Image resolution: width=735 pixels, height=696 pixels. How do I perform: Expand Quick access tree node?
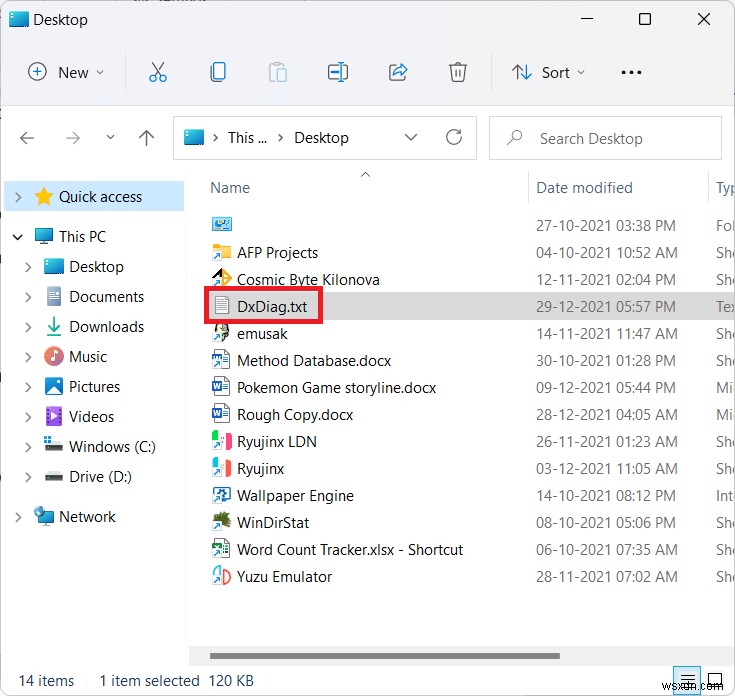pos(18,196)
